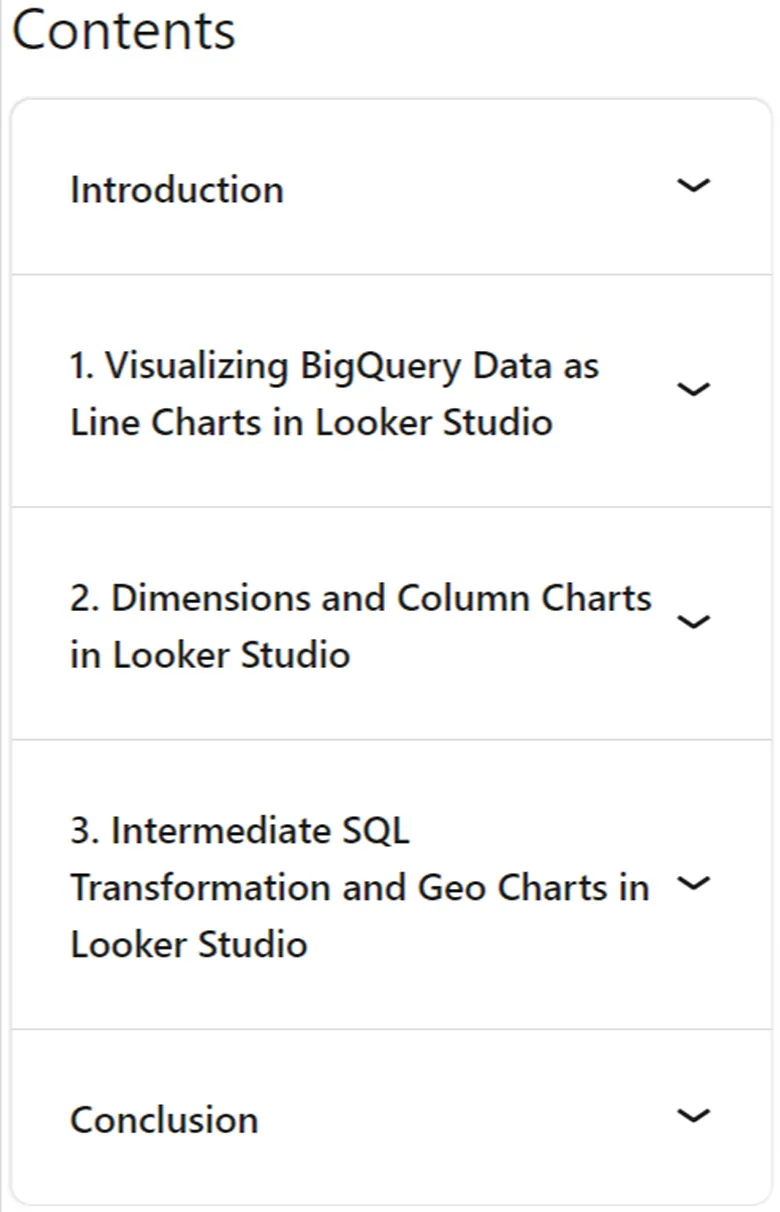
Task: Open the Conclusion title label
Action: point(164,1119)
